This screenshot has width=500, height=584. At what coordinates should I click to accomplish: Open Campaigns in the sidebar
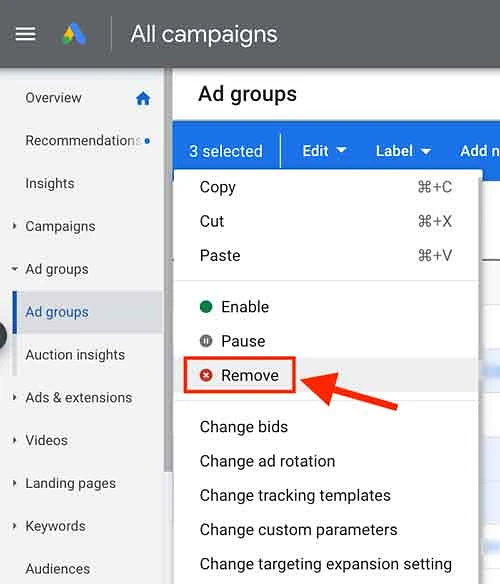coord(60,226)
